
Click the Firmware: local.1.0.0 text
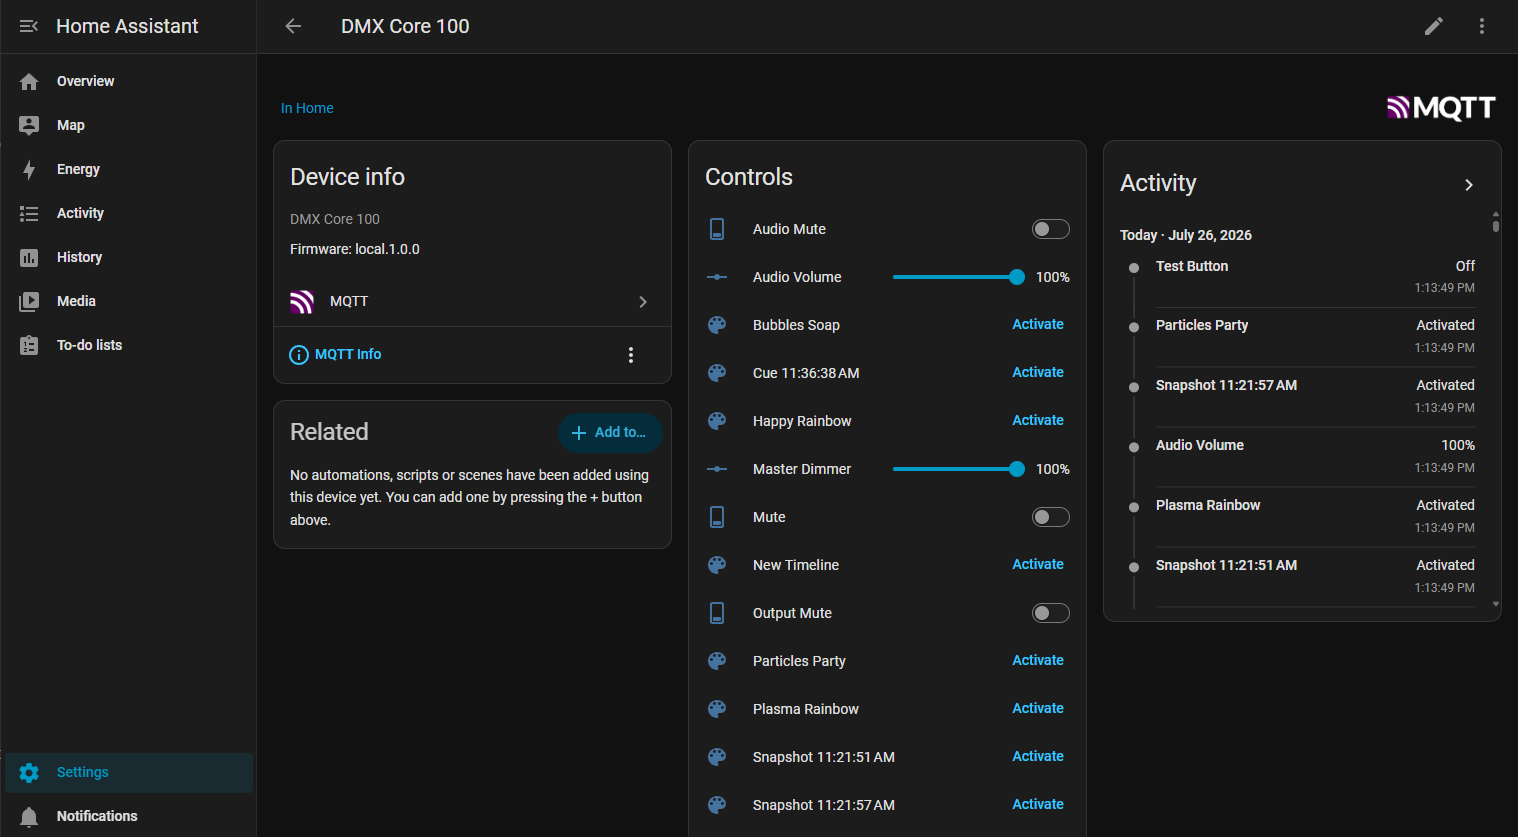pyautogui.click(x=355, y=249)
